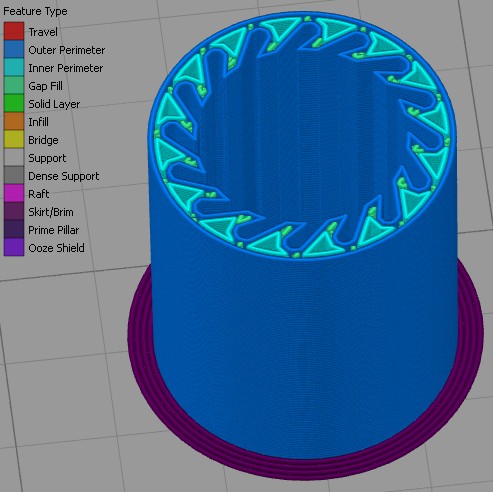This screenshot has width=493, height=492.
Task: Click the "Feature Type" legend heading
Action: click(x=35, y=12)
